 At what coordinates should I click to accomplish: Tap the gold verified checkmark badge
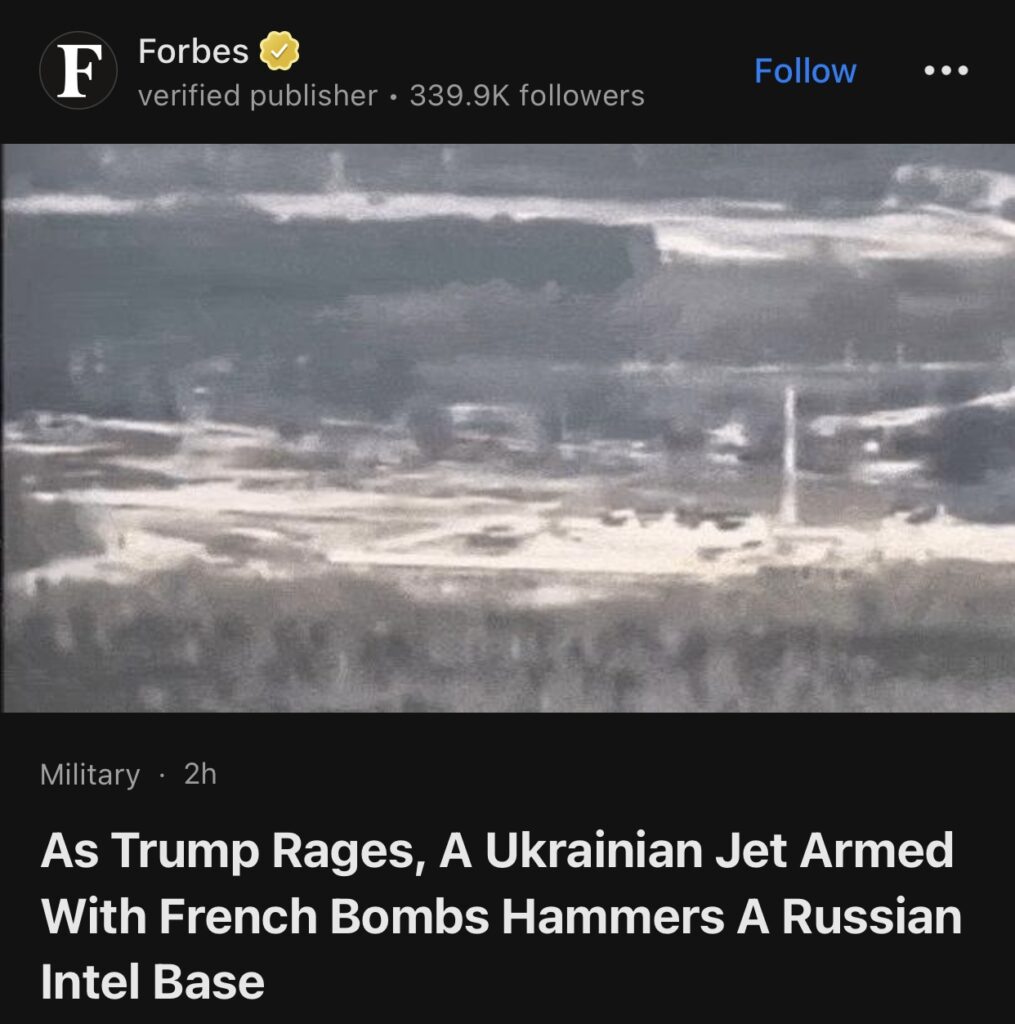pos(280,51)
